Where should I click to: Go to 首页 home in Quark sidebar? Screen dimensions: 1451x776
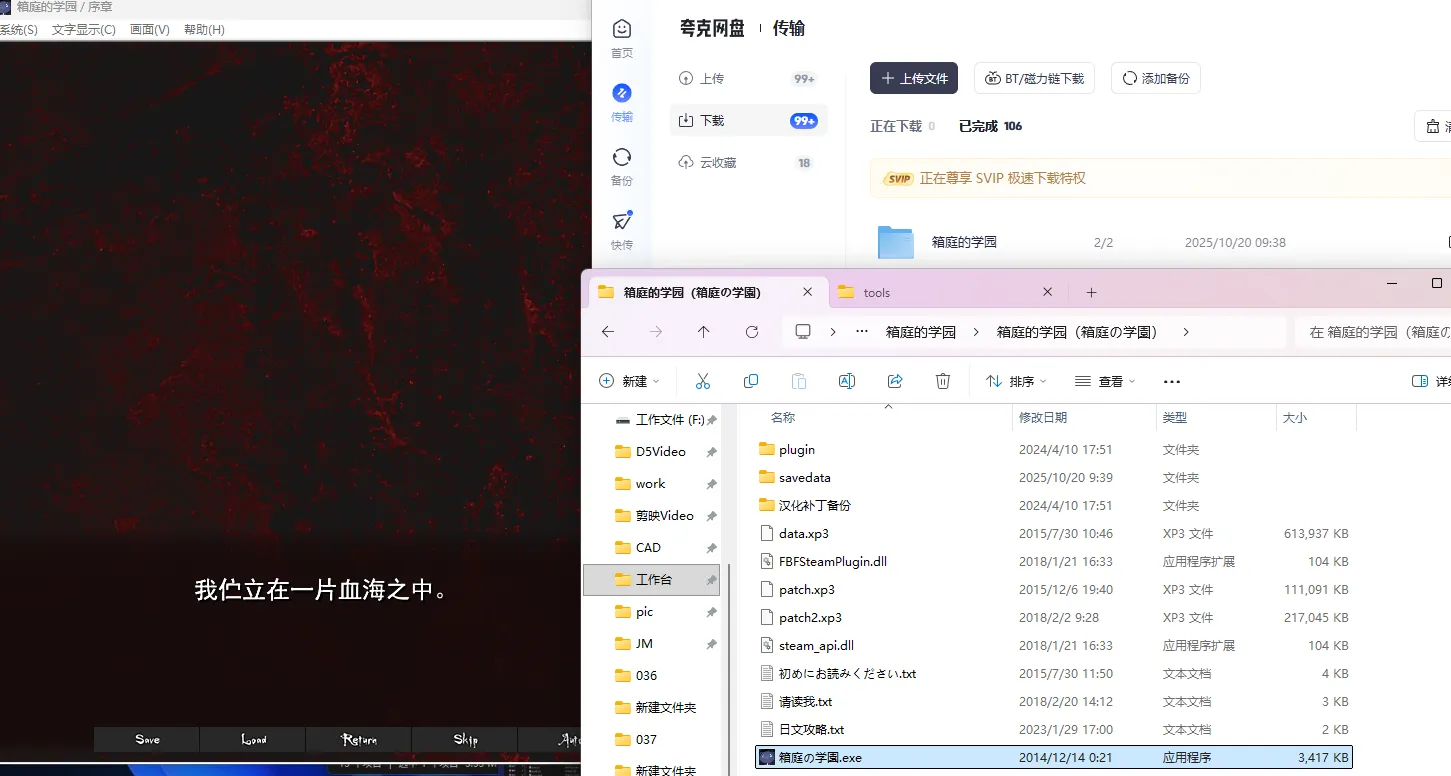pyautogui.click(x=622, y=38)
